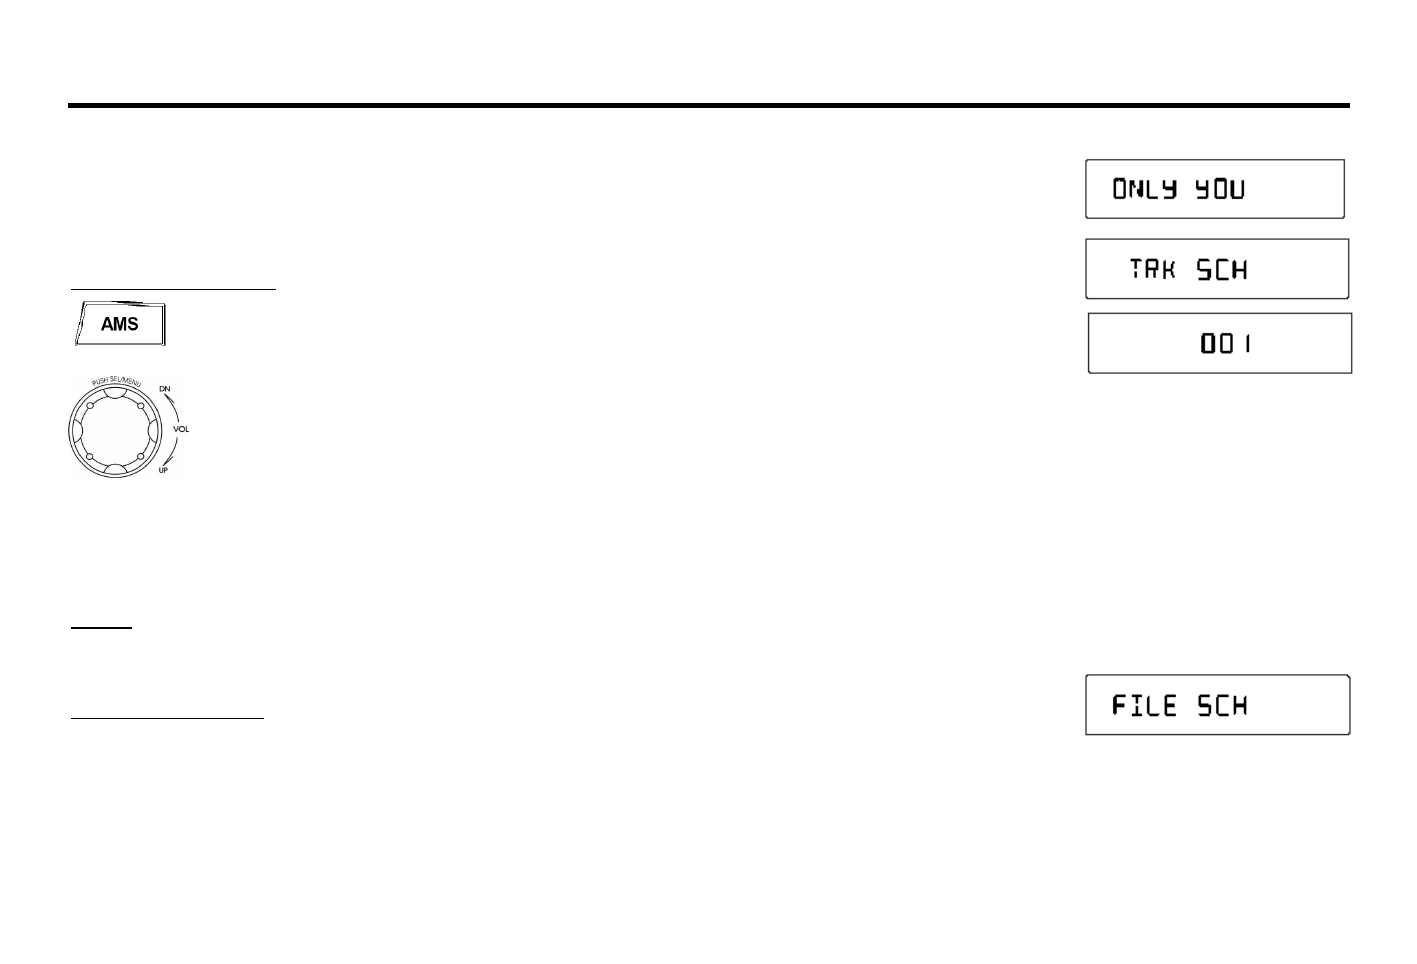Screen dimensions: 1417x964
Task: Click the top notch of the knob
Action: (115, 394)
